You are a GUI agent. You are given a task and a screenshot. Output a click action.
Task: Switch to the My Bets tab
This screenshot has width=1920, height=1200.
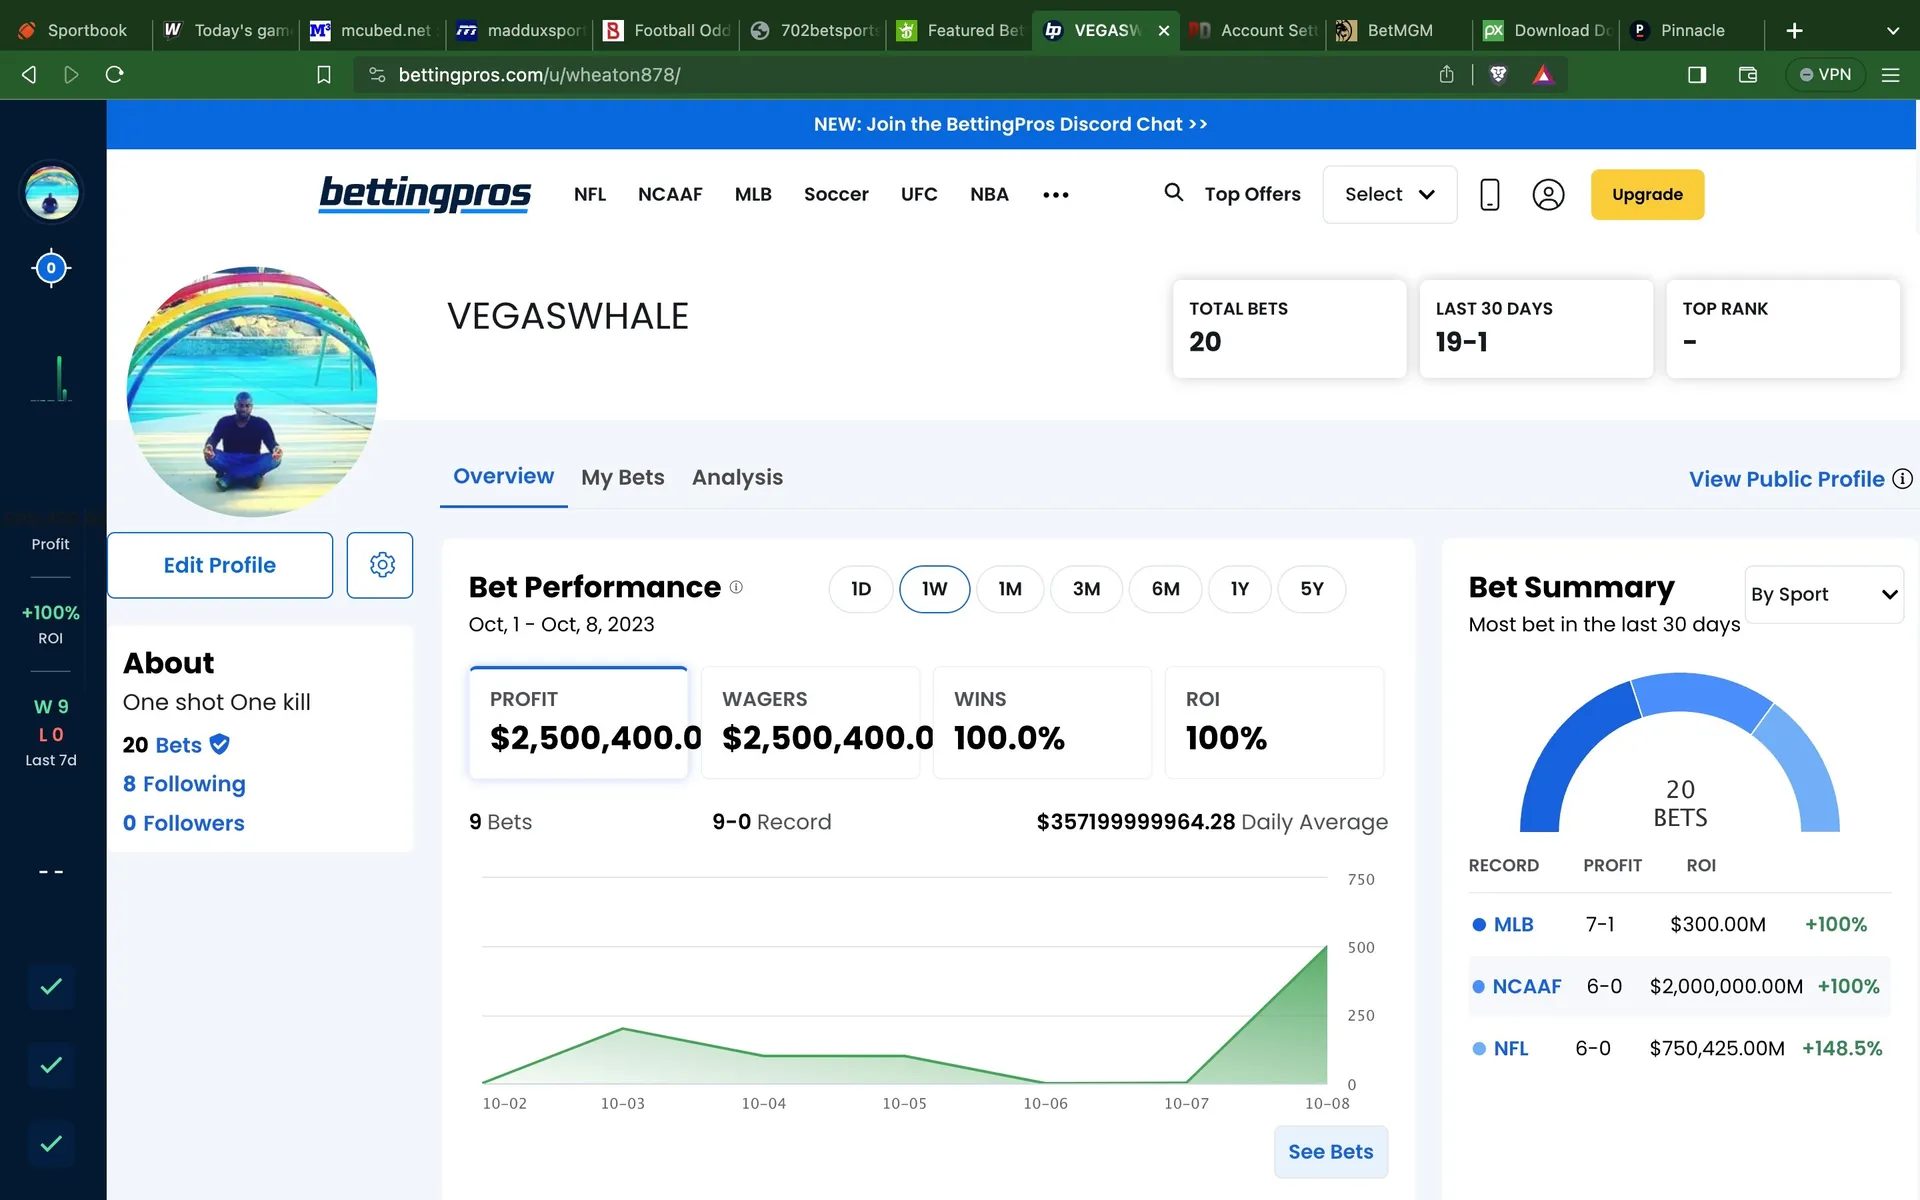[x=622, y=478]
